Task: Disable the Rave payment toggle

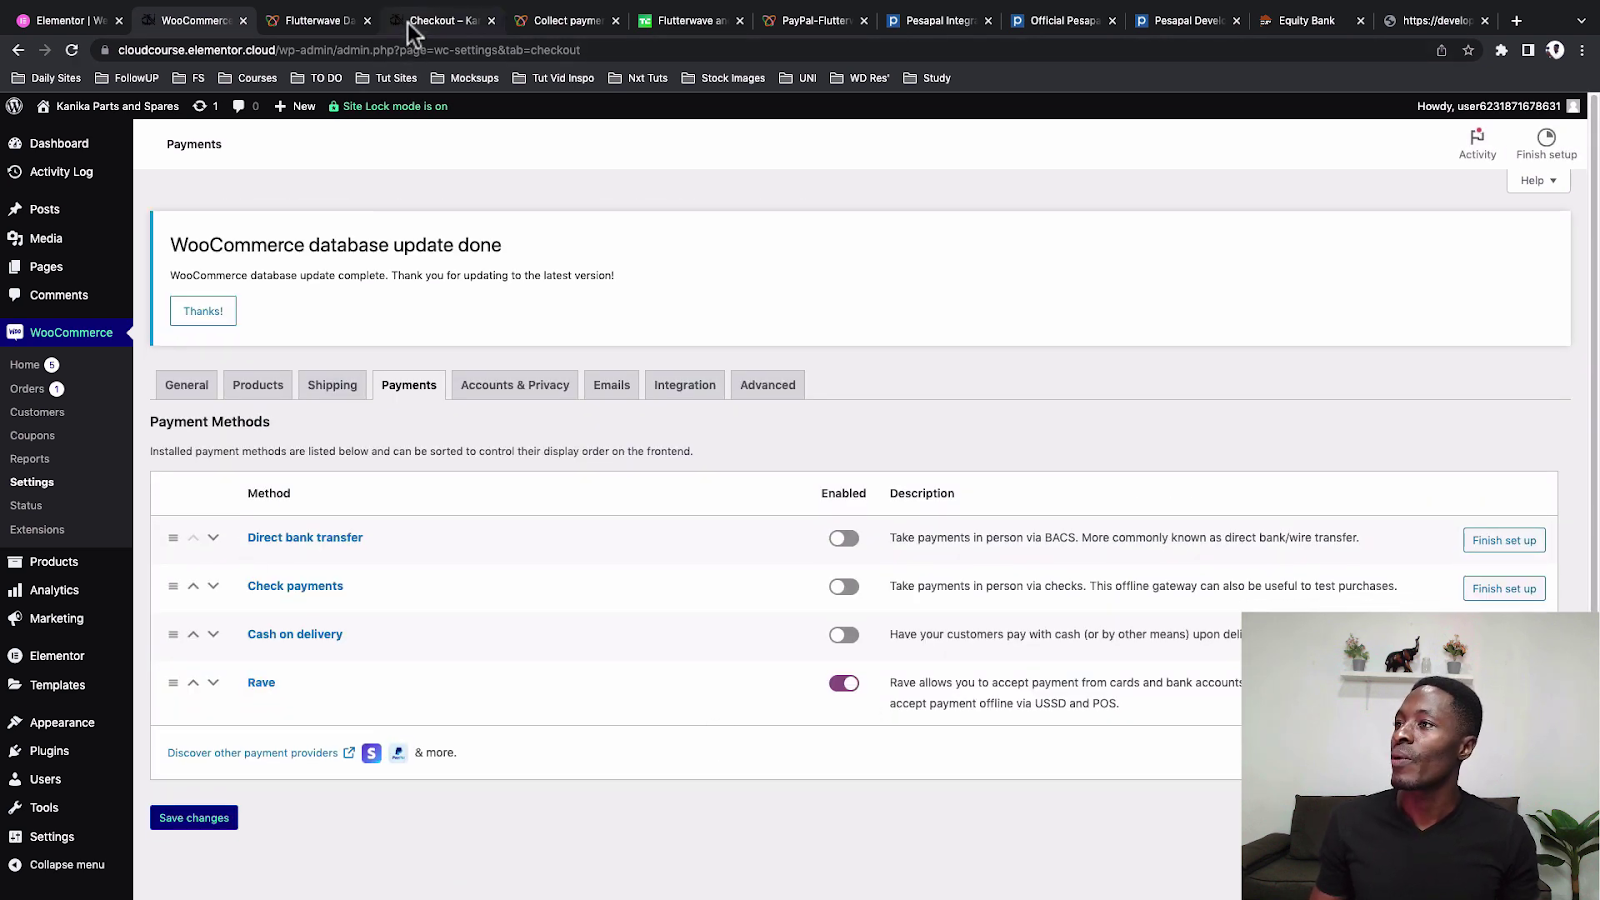Action: click(843, 684)
